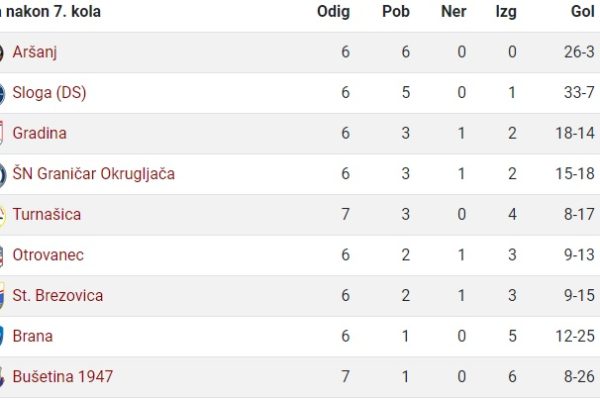Viewport: 600px width, 400px height.
Task: Click the Gol column header
Action: pos(583,11)
